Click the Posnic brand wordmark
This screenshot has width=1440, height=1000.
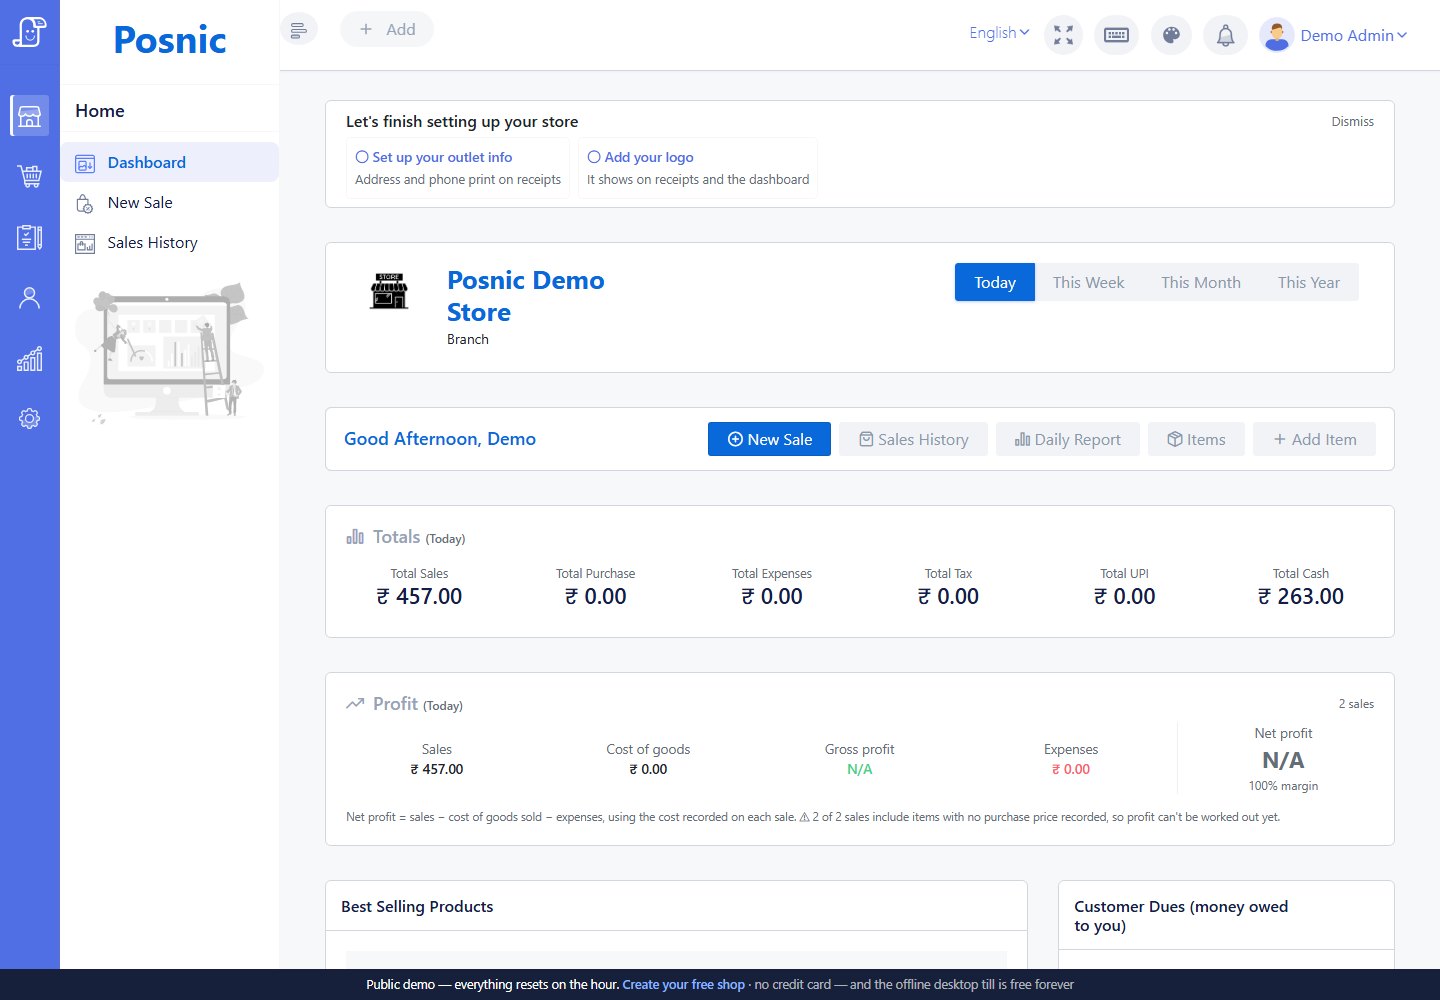[170, 40]
